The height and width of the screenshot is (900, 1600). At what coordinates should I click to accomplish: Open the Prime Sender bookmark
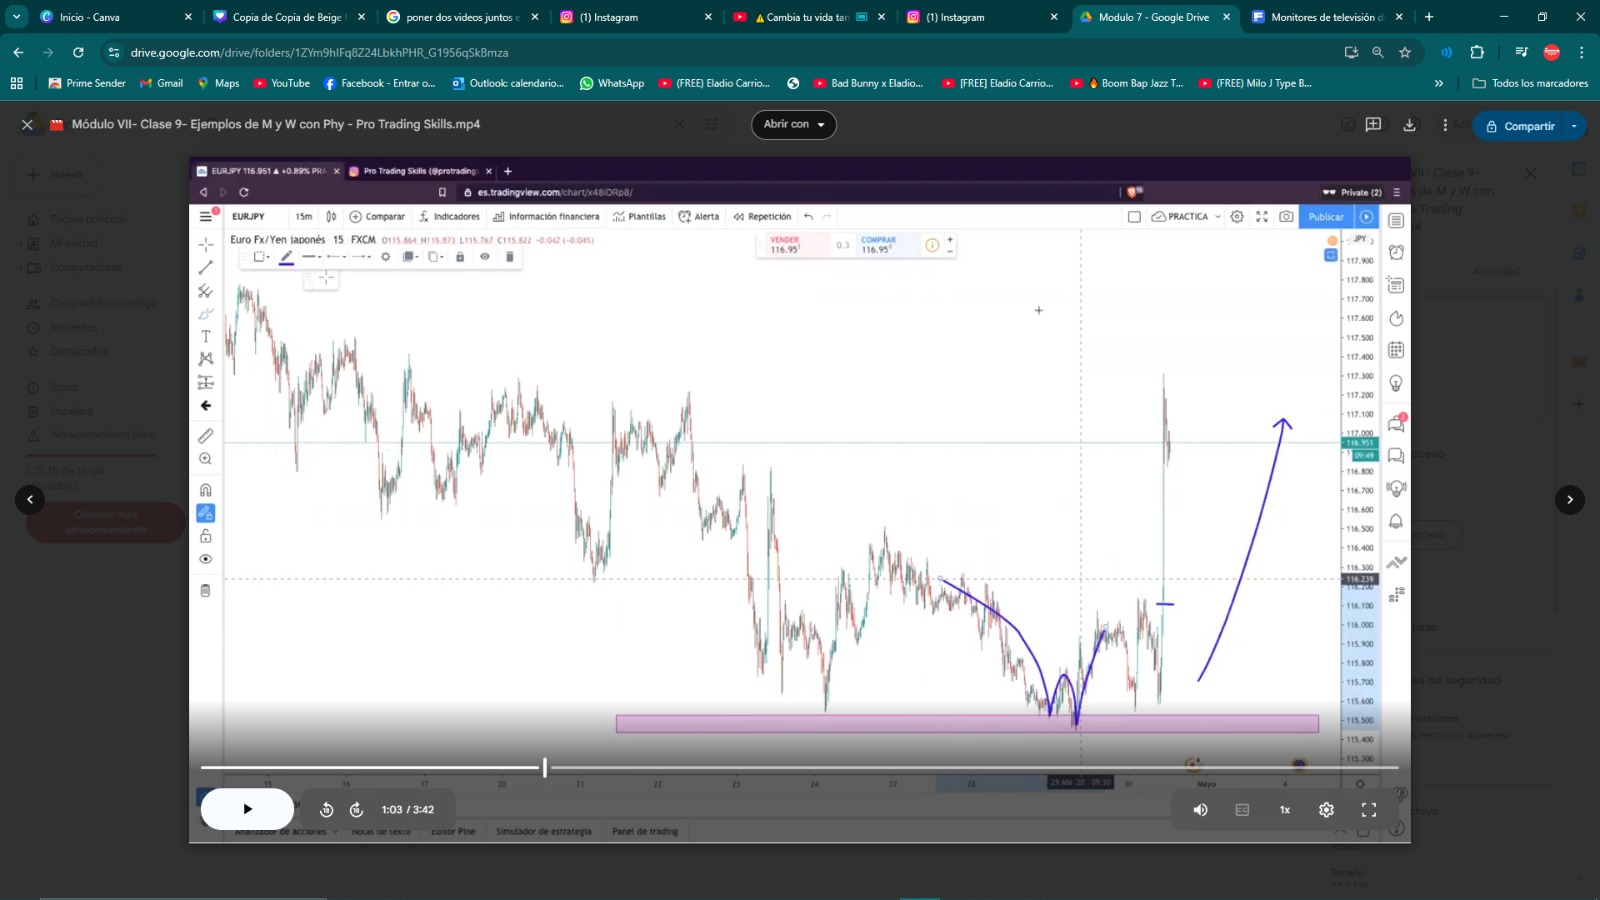tap(87, 83)
